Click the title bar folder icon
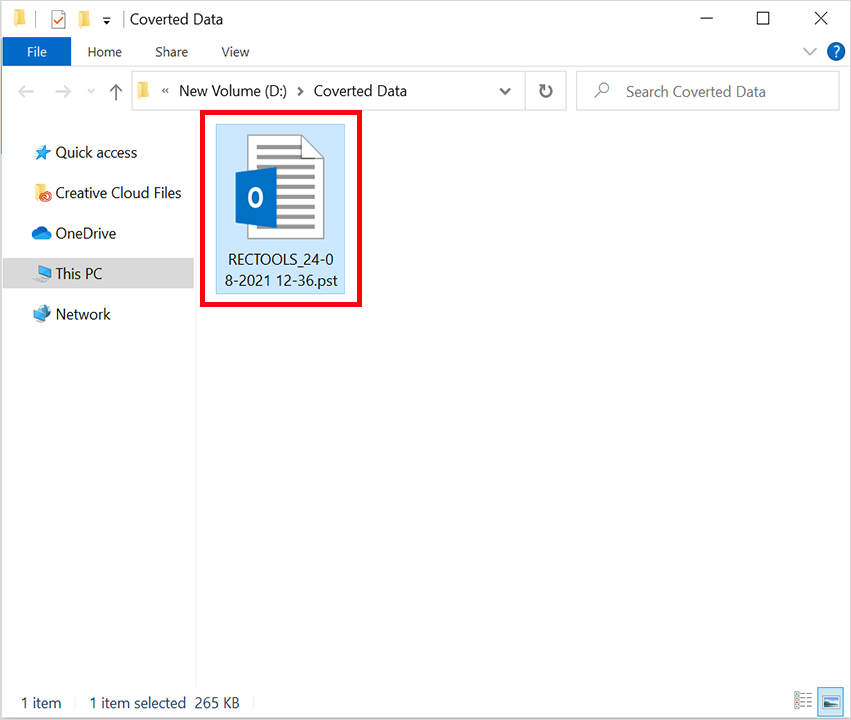 (20, 18)
